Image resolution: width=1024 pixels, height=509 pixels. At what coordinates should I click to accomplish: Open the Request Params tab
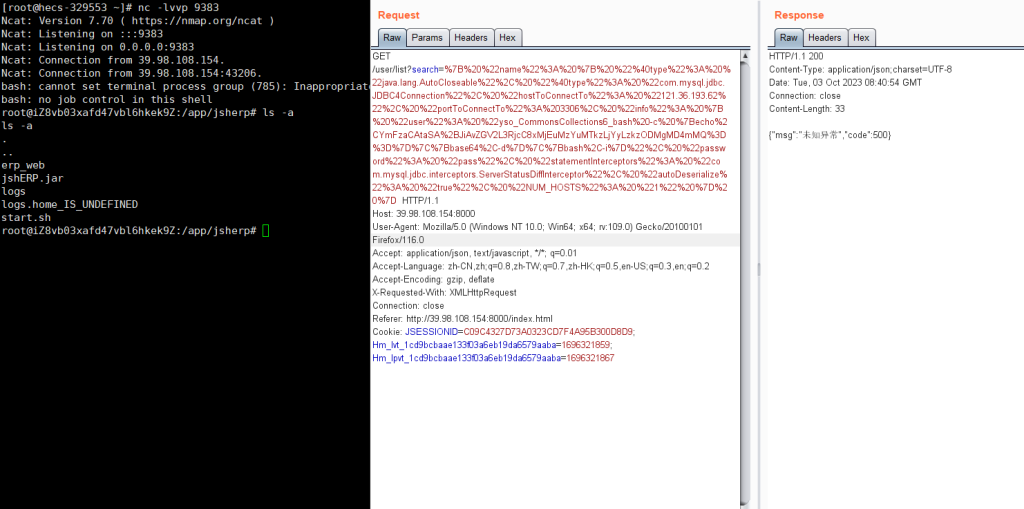[427, 38]
